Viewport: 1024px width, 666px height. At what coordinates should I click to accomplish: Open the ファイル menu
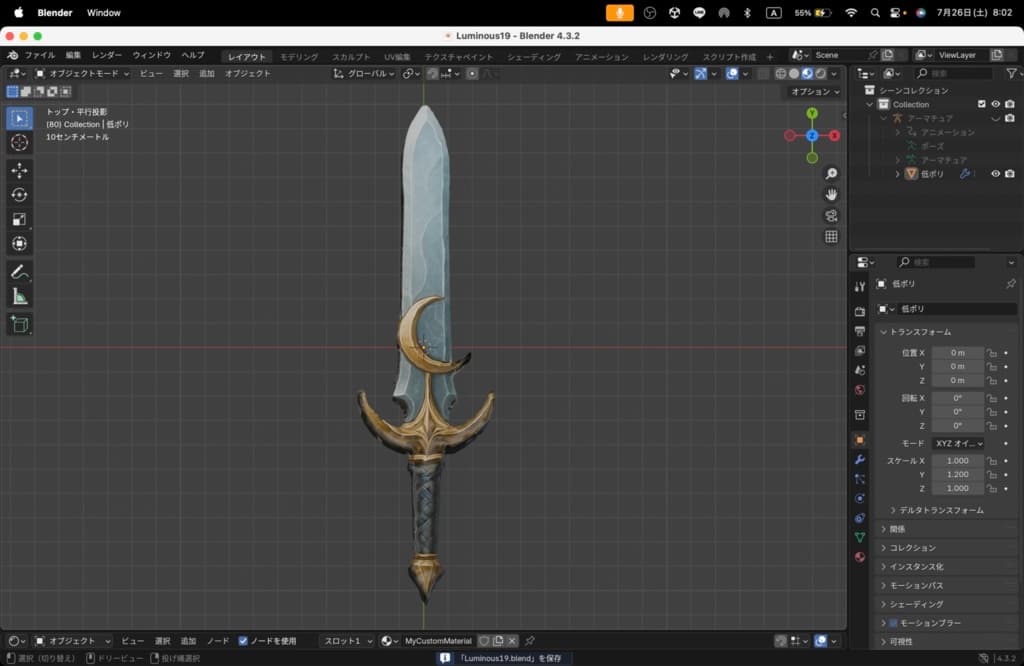point(39,55)
